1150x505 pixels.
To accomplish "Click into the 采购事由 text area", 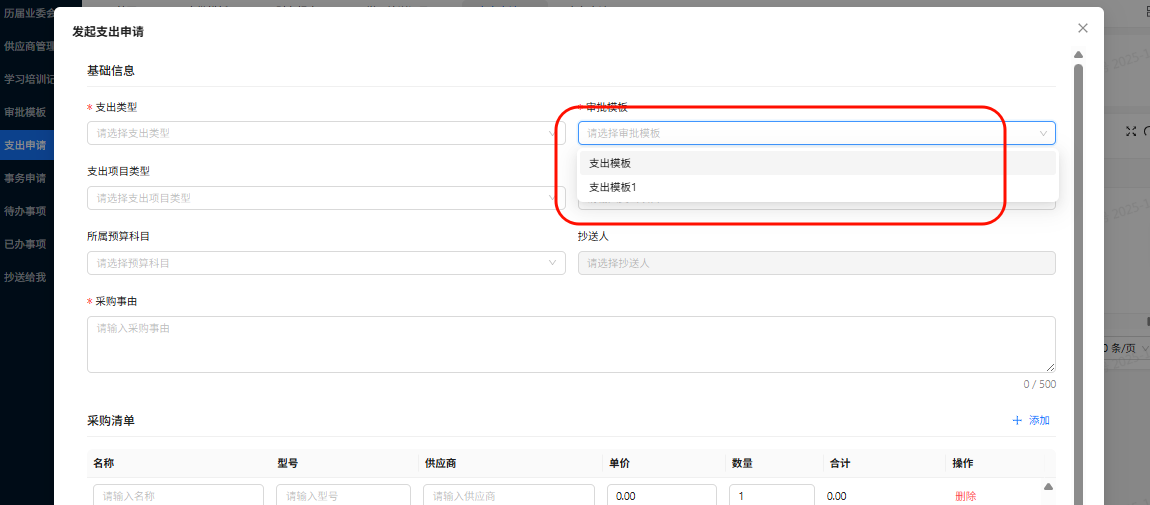I will [570, 344].
